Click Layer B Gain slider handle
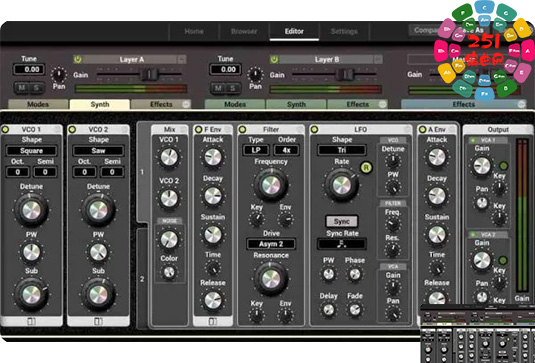The image size is (535, 363). [345, 74]
